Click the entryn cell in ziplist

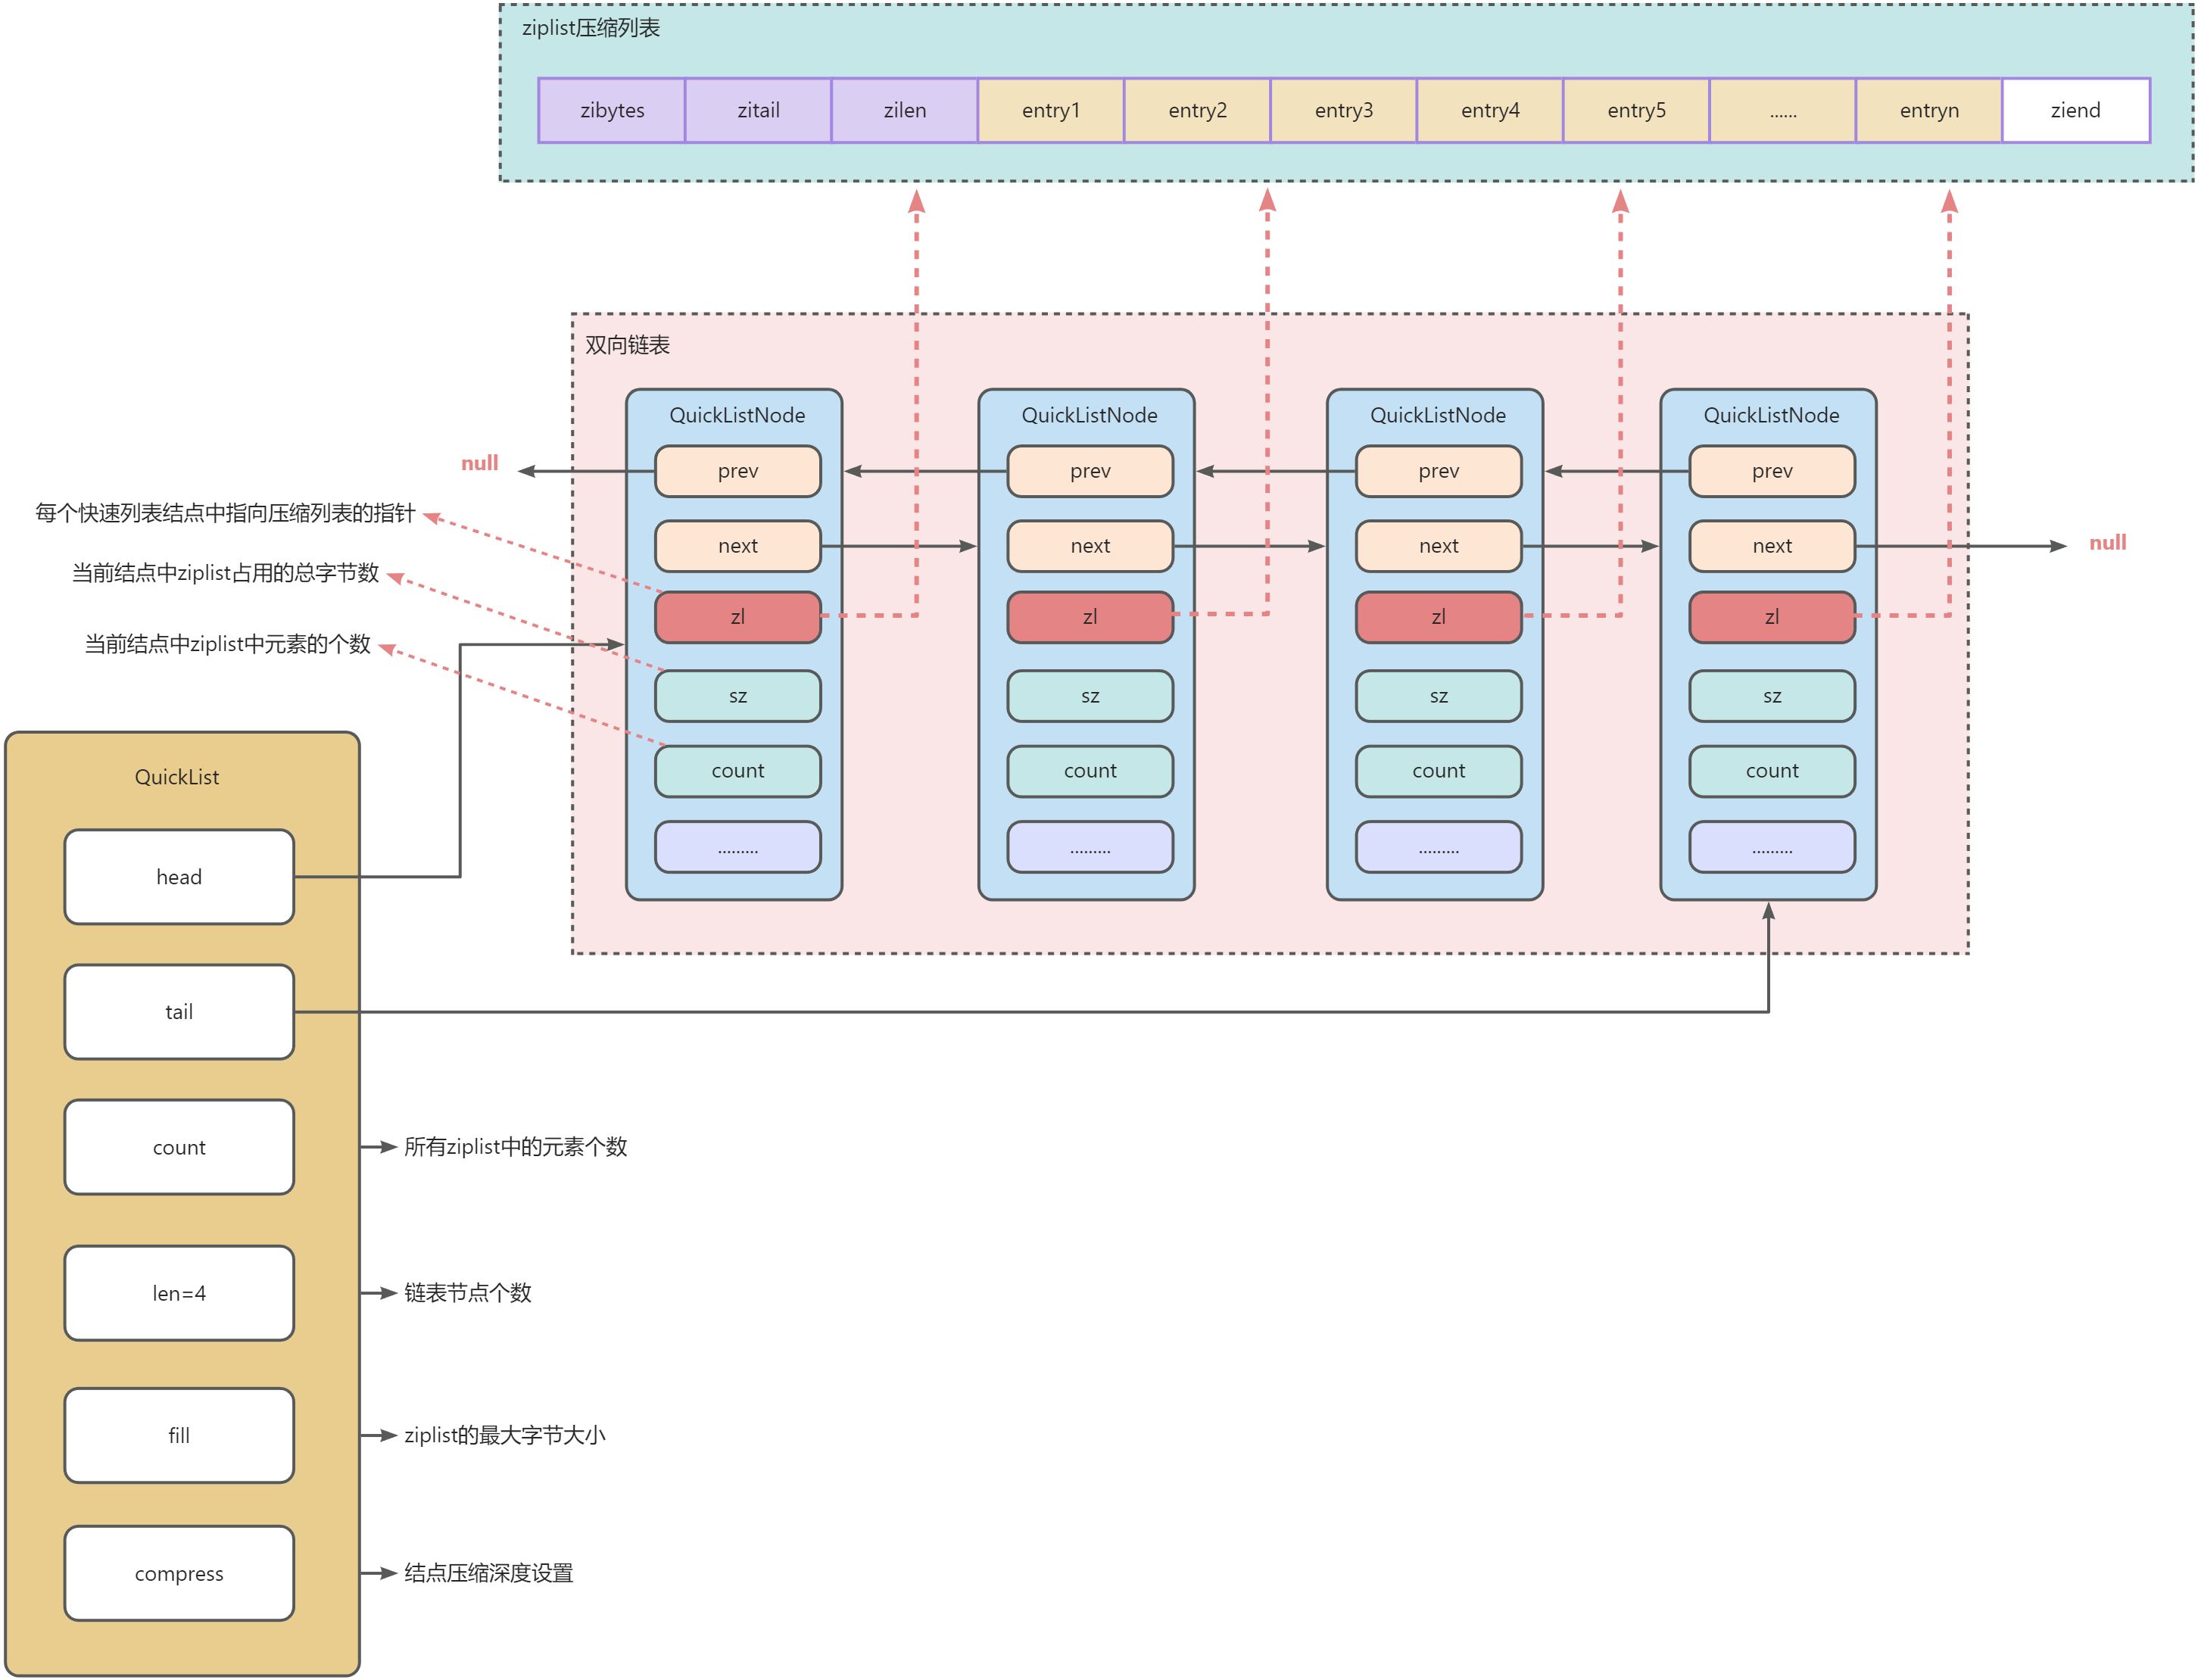click(x=1929, y=111)
